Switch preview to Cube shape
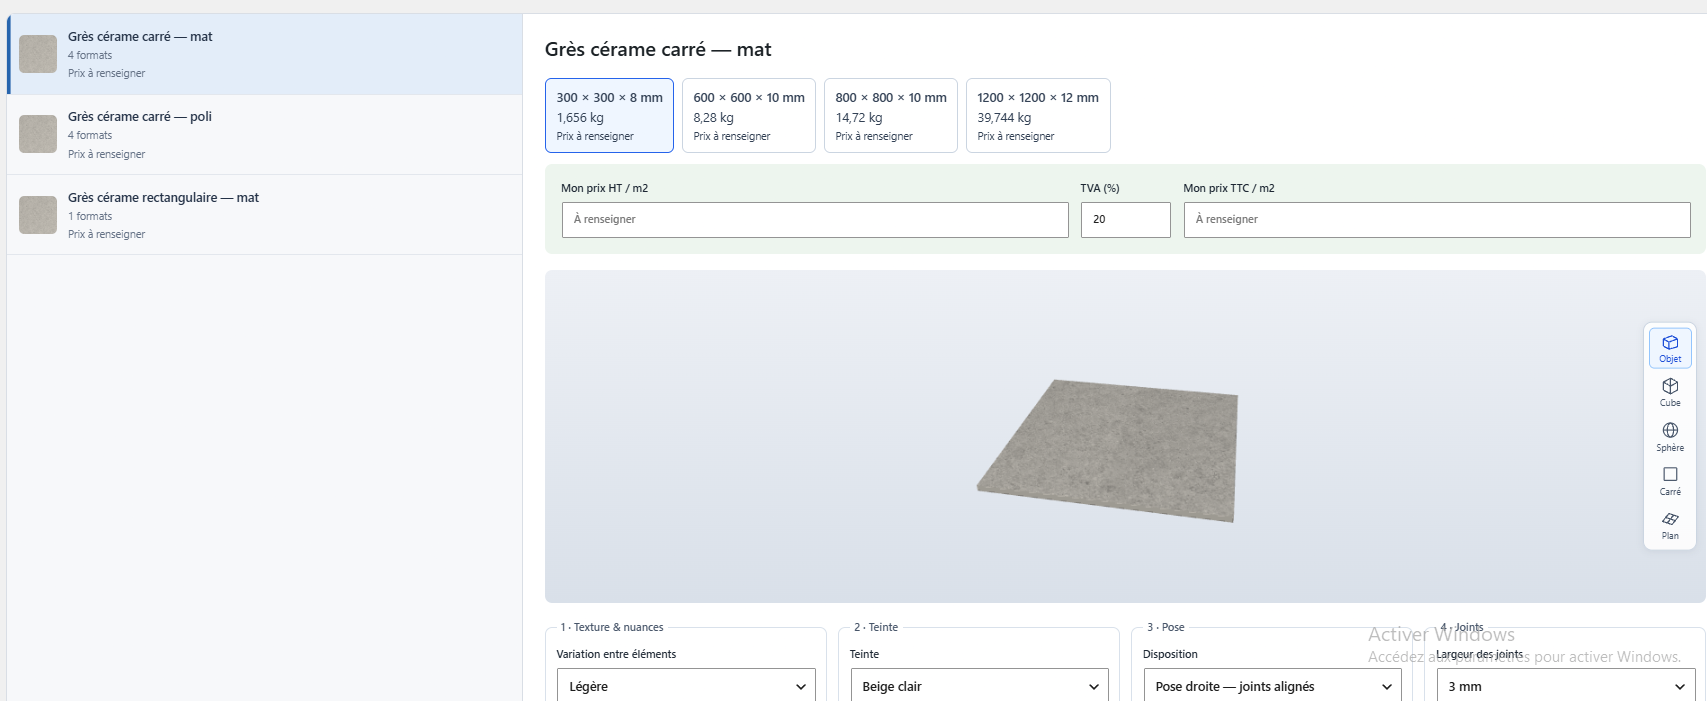The width and height of the screenshot is (1707, 701). click(1670, 392)
